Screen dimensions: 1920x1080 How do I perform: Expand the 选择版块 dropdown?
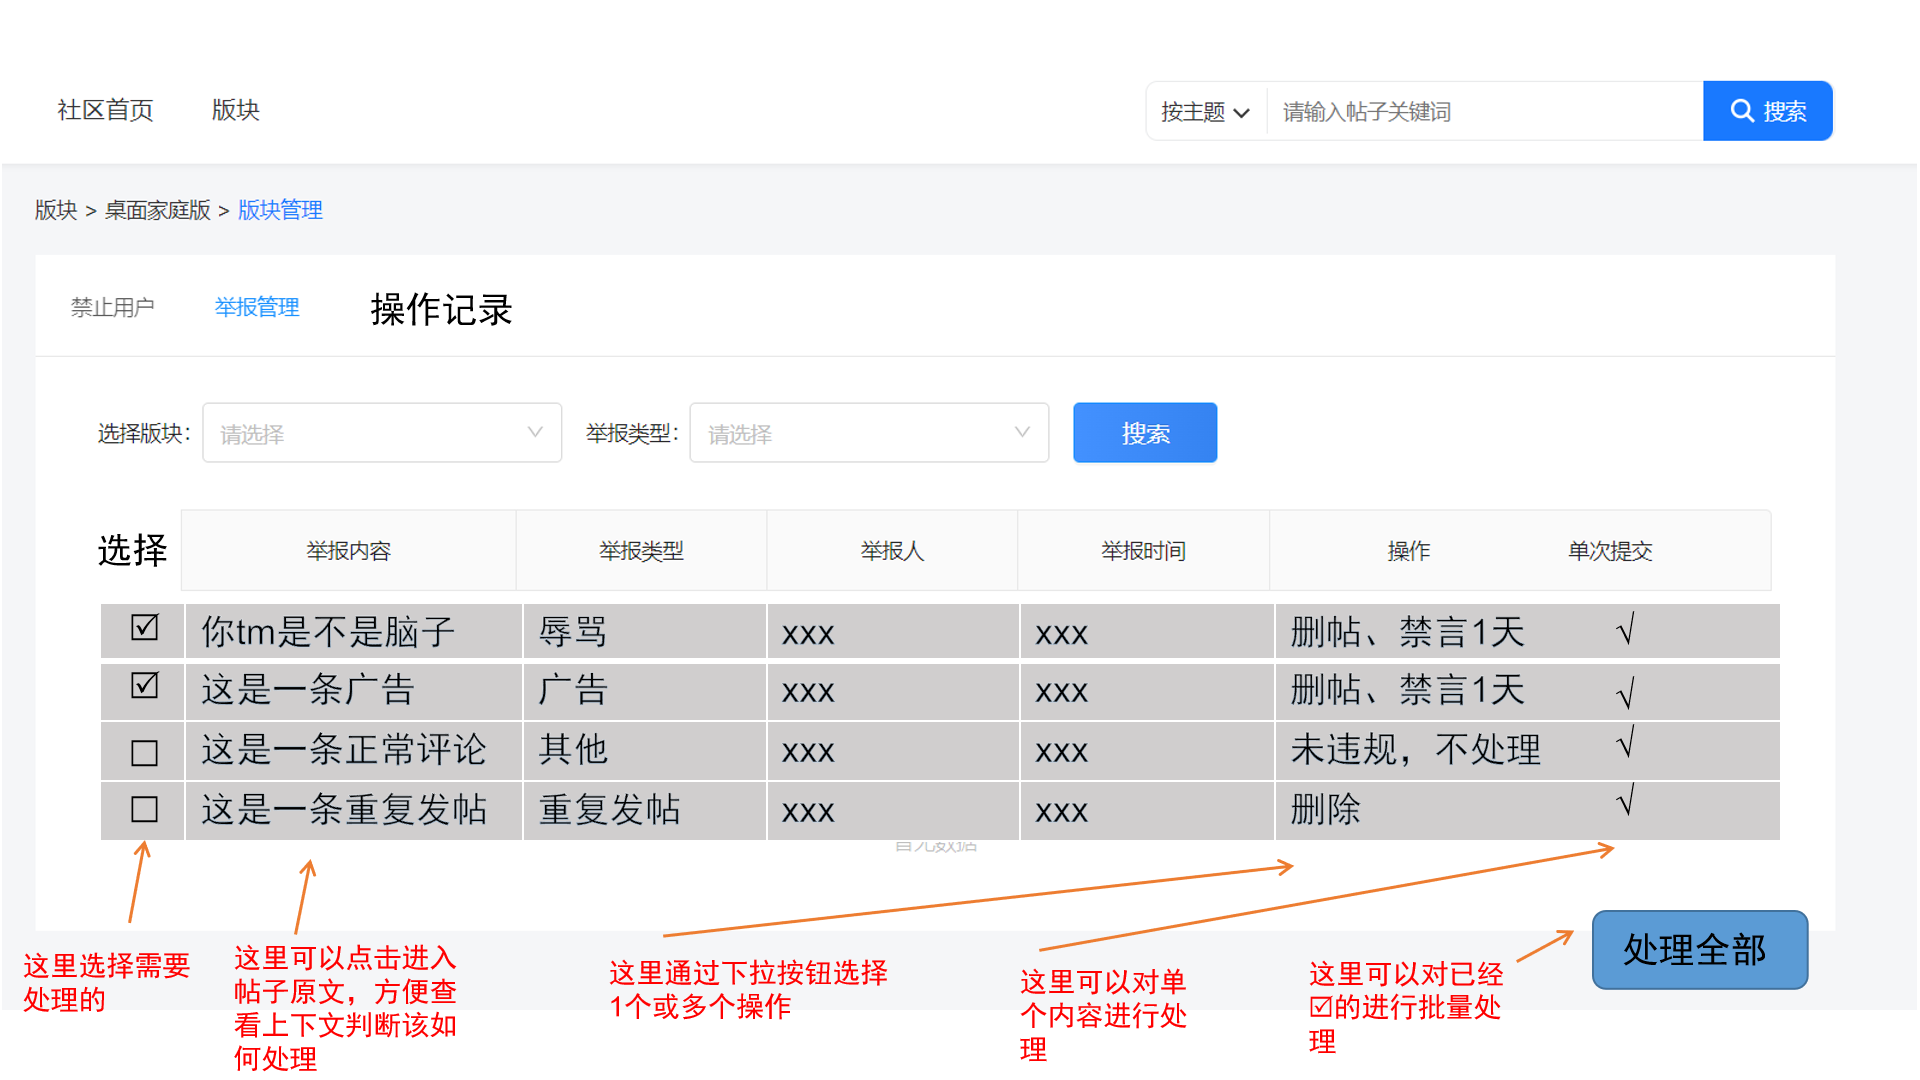pyautogui.click(x=382, y=433)
